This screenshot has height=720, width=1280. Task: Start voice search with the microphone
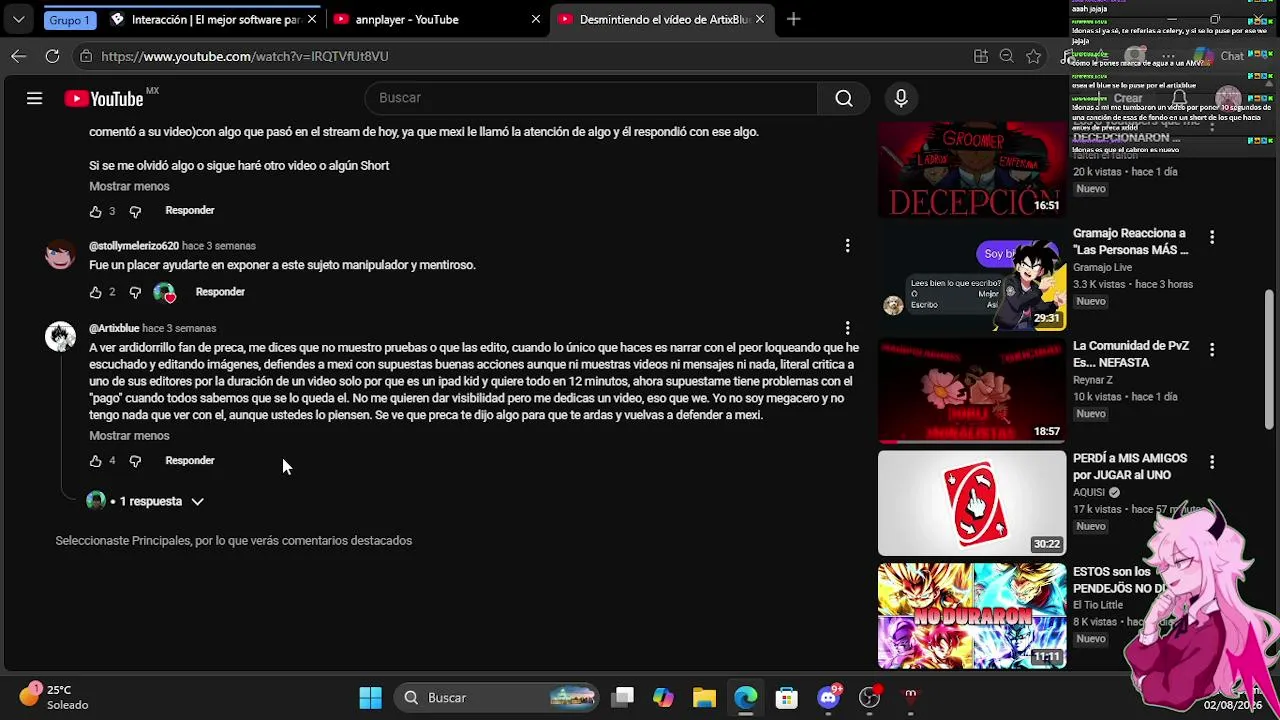[x=901, y=98]
